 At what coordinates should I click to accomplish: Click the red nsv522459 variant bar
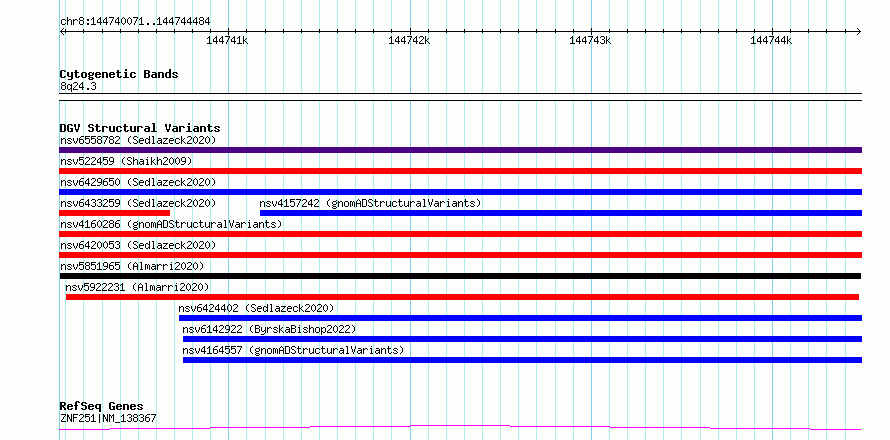click(x=460, y=171)
